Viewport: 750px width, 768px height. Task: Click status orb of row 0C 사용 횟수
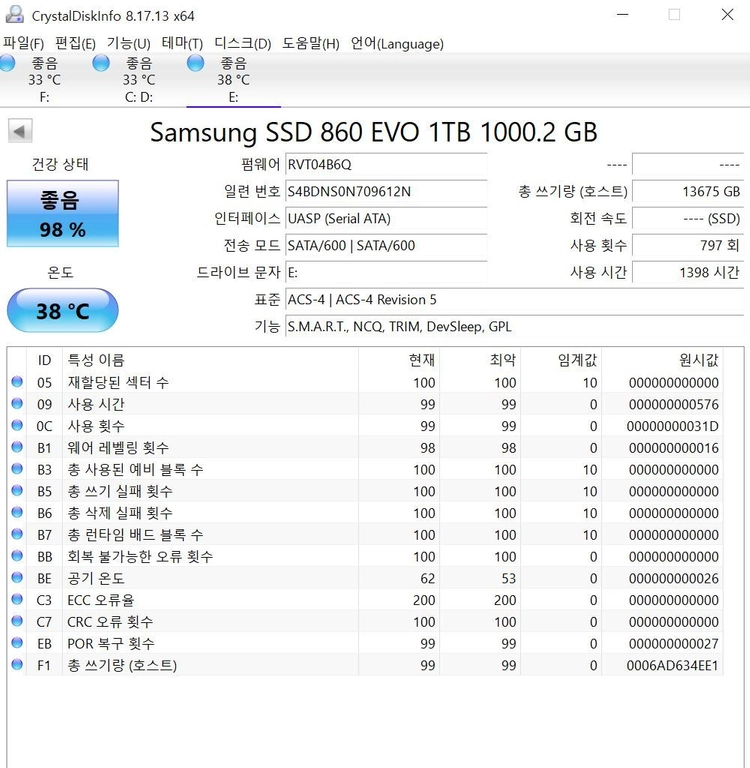[17, 425]
